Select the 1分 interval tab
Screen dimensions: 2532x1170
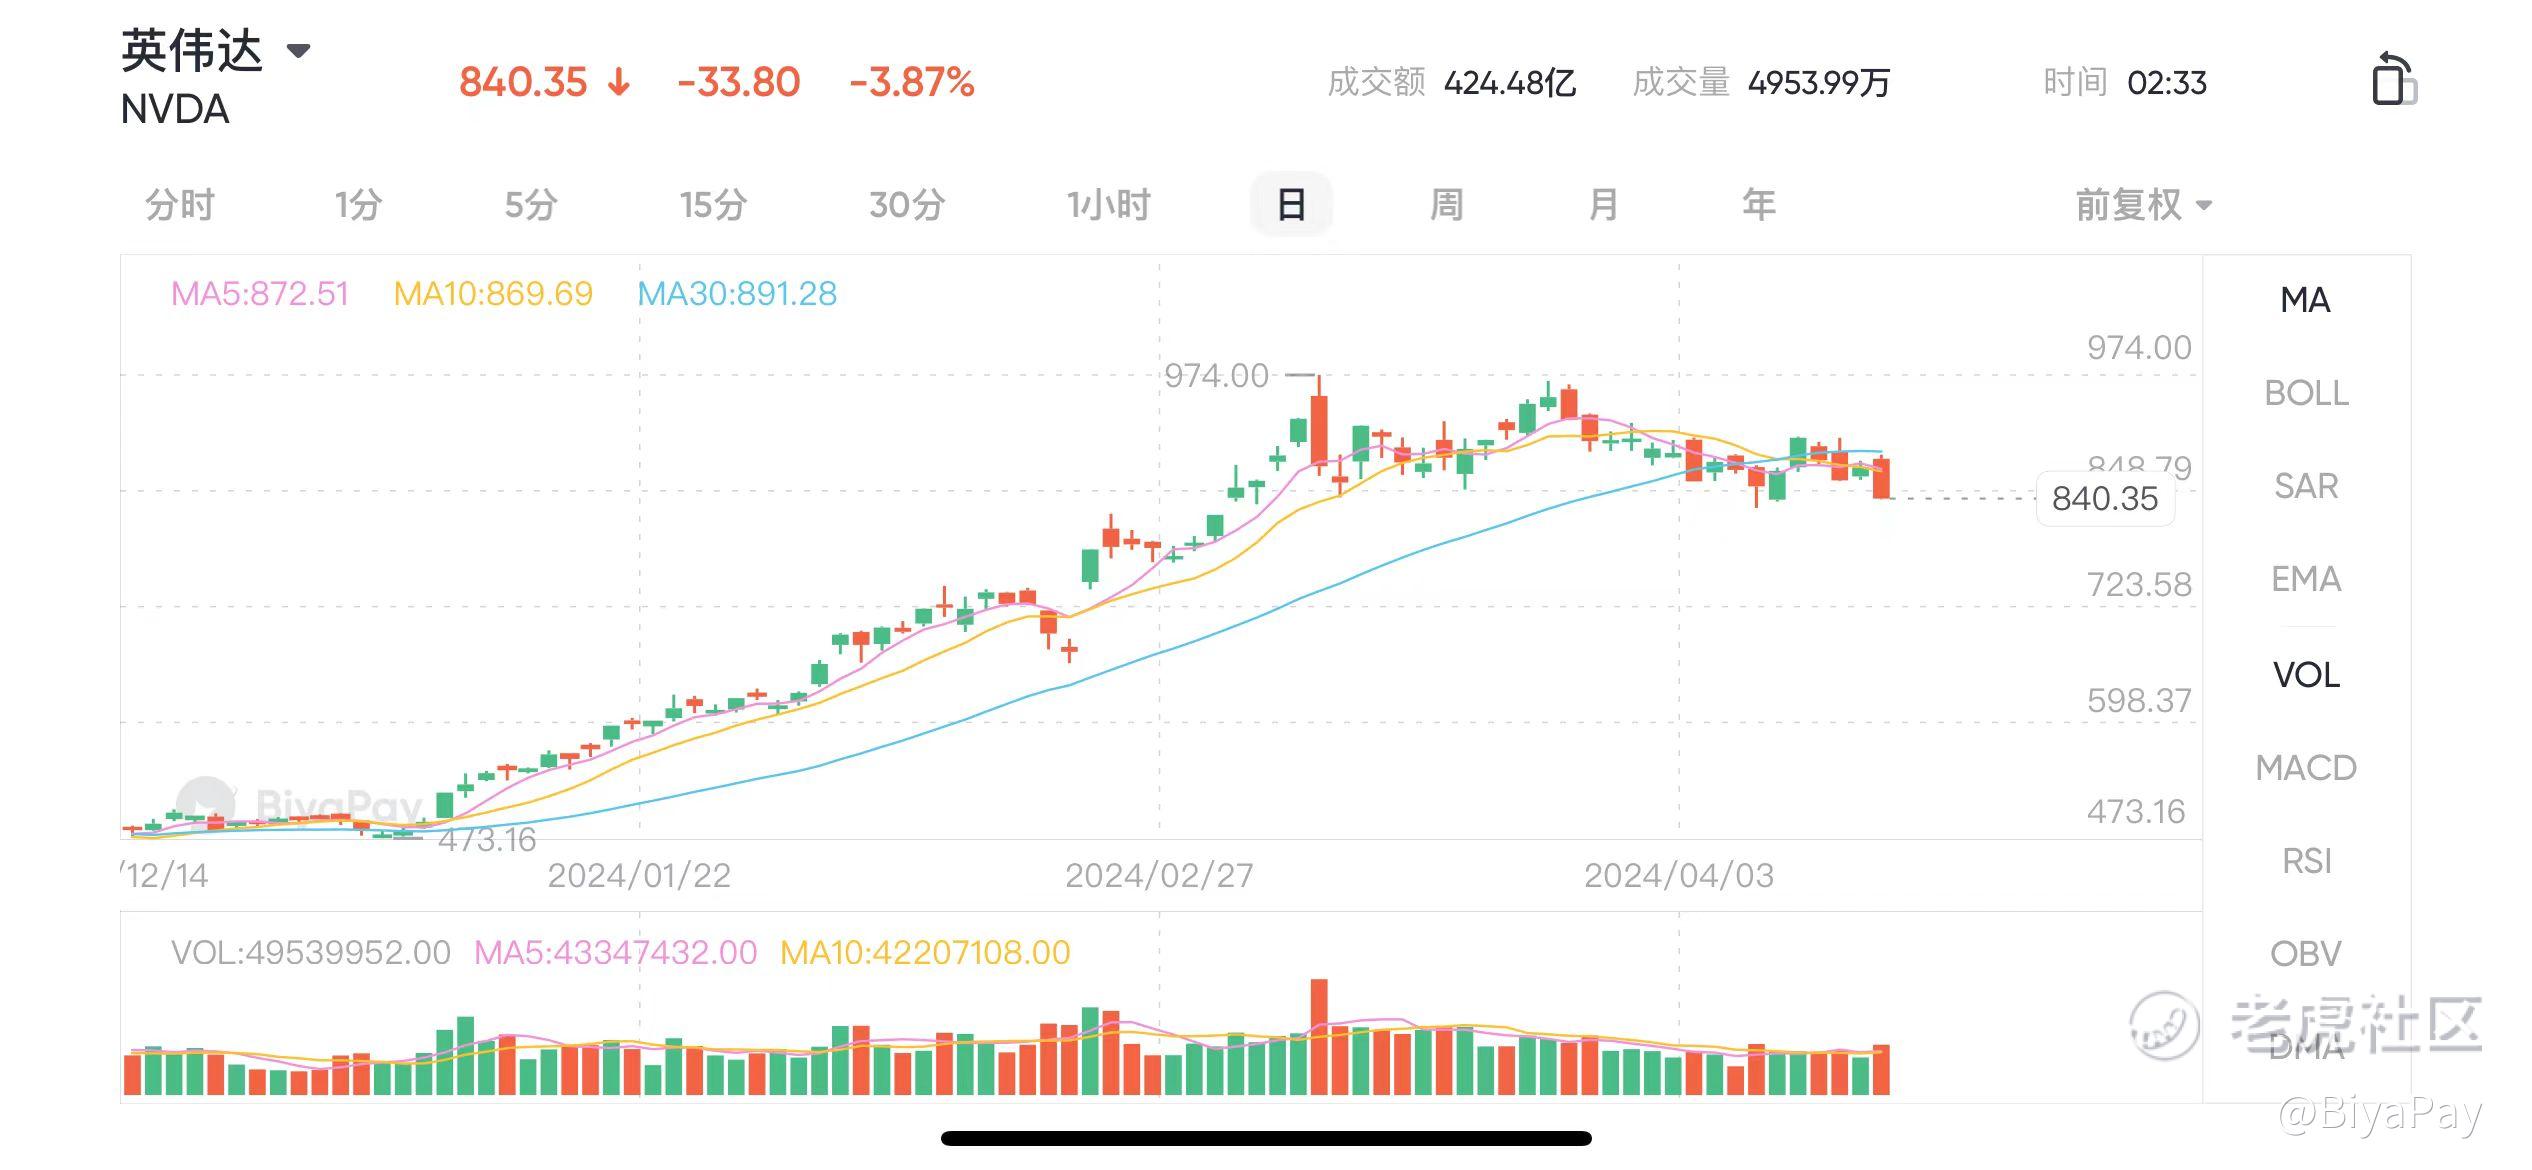pyautogui.click(x=358, y=205)
